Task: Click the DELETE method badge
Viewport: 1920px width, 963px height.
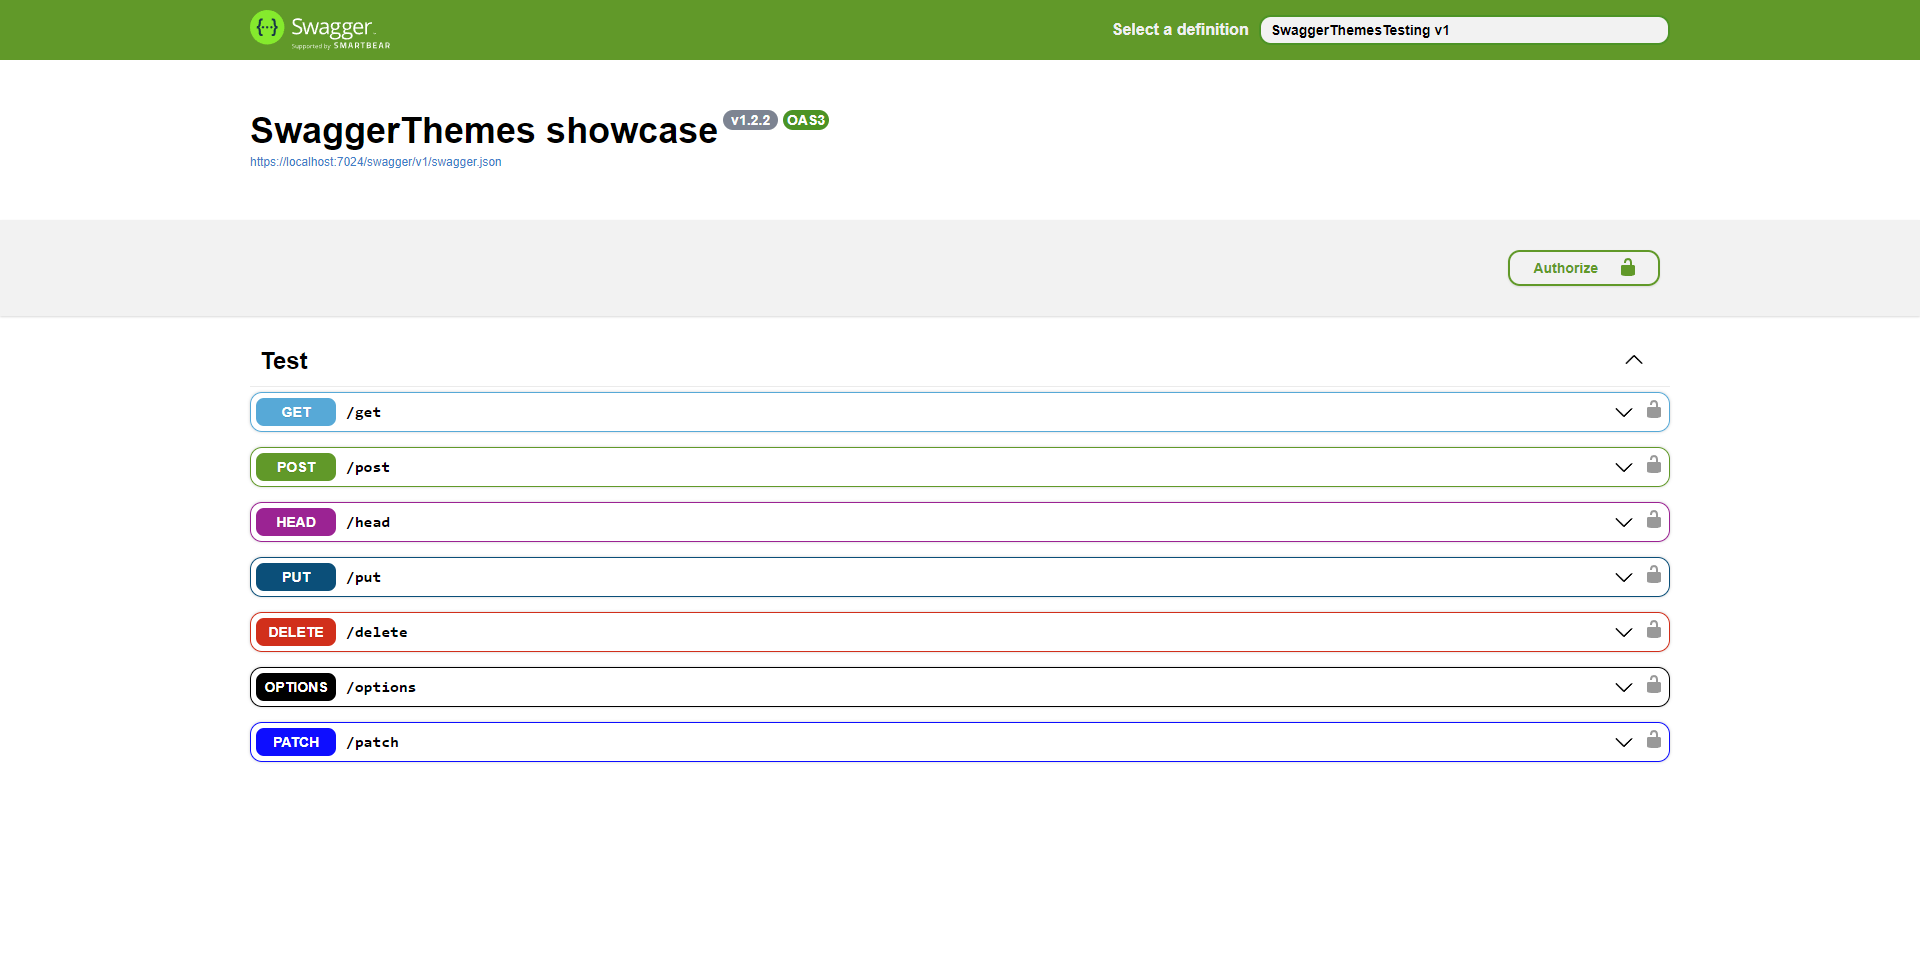Action: click(296, 632)
